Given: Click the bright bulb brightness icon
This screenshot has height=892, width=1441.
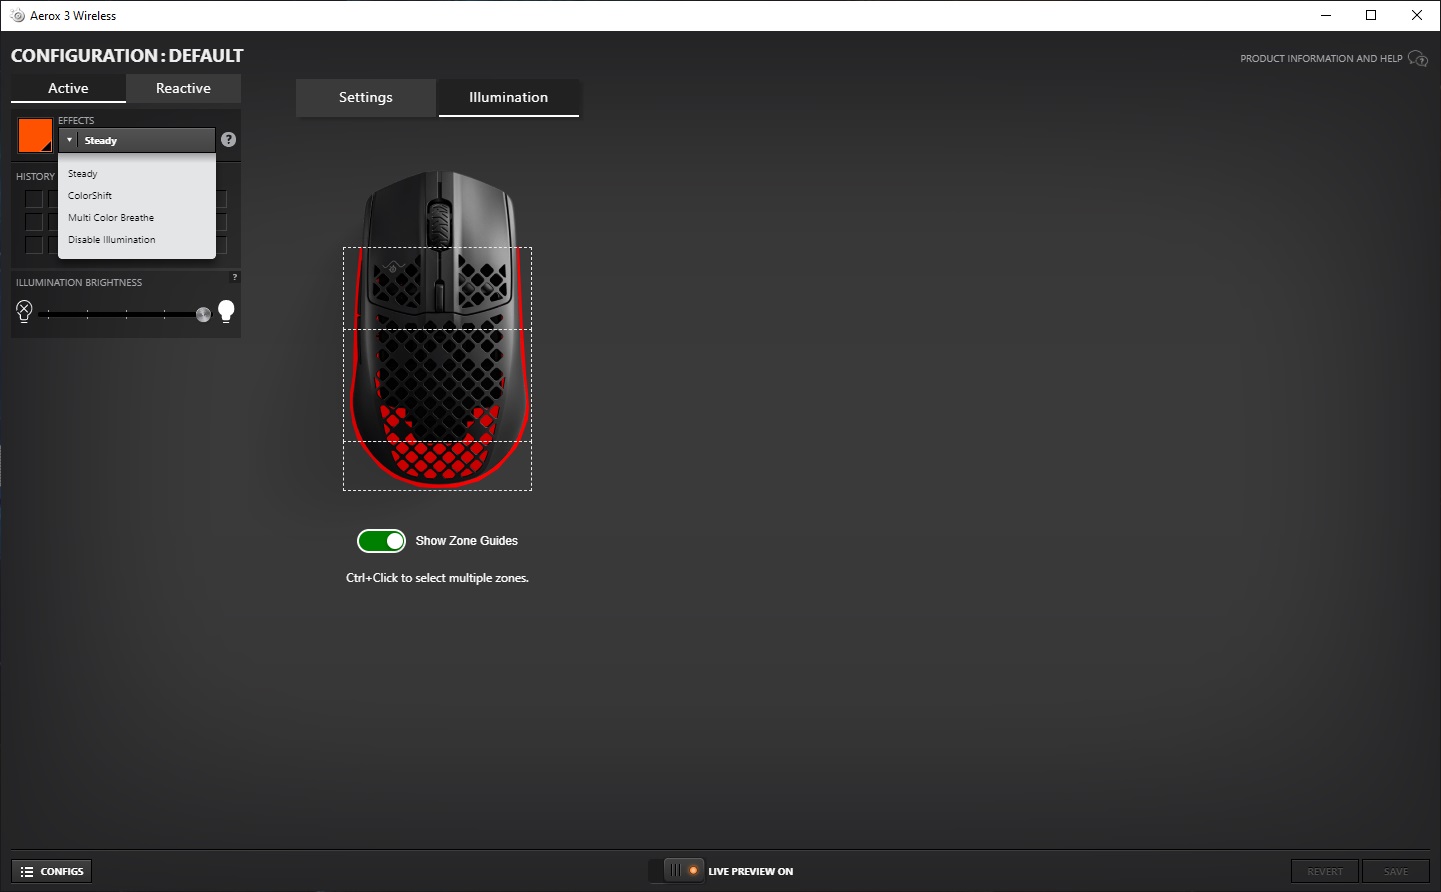Looking at the screenshot, I should [227, 312].
